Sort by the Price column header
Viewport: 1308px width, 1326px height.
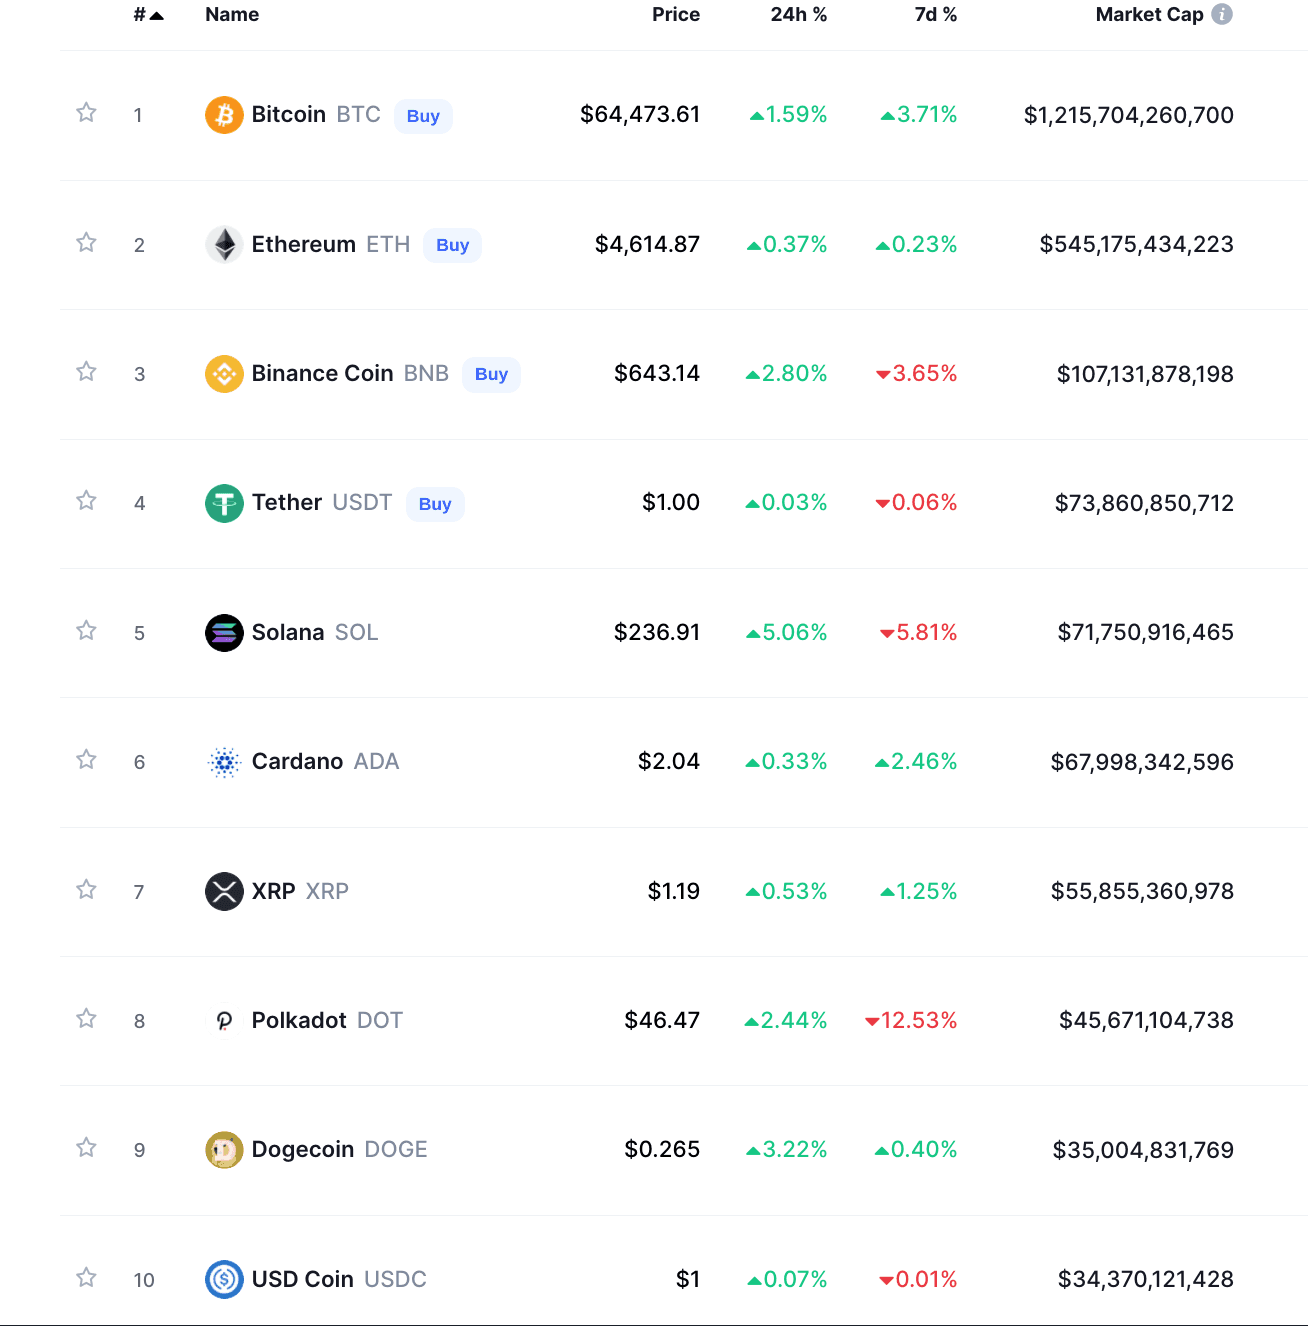[x=675, y=14]
